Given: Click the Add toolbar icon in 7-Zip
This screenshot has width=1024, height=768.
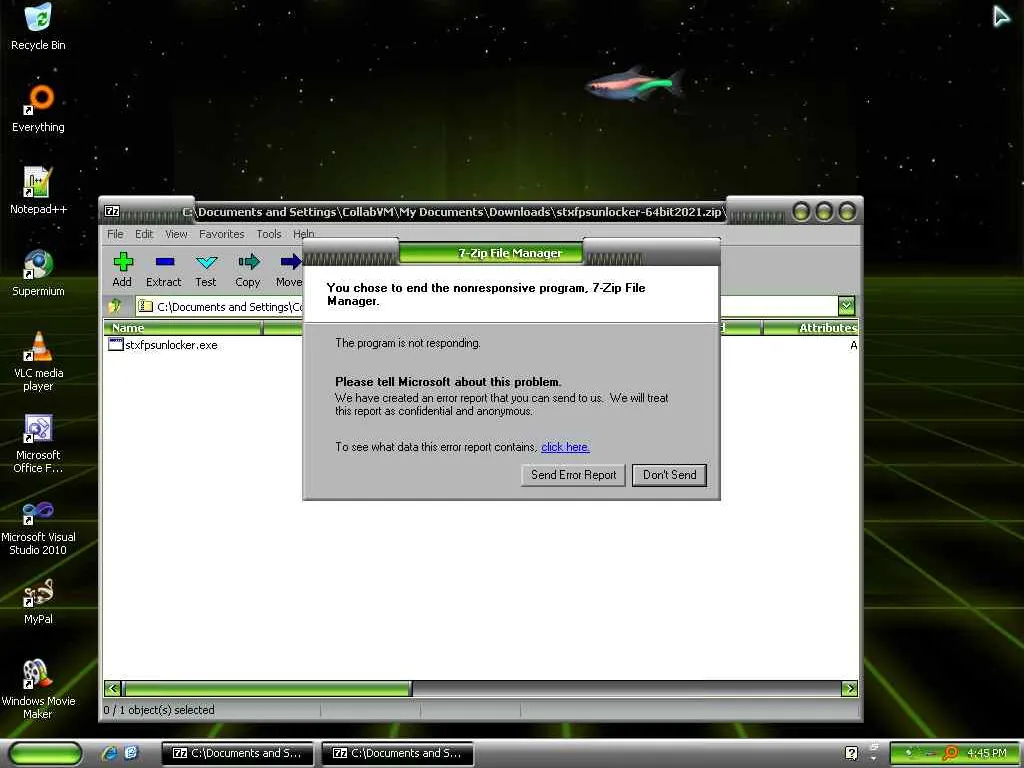Looking at the screenshot, I should coord(122,270).
